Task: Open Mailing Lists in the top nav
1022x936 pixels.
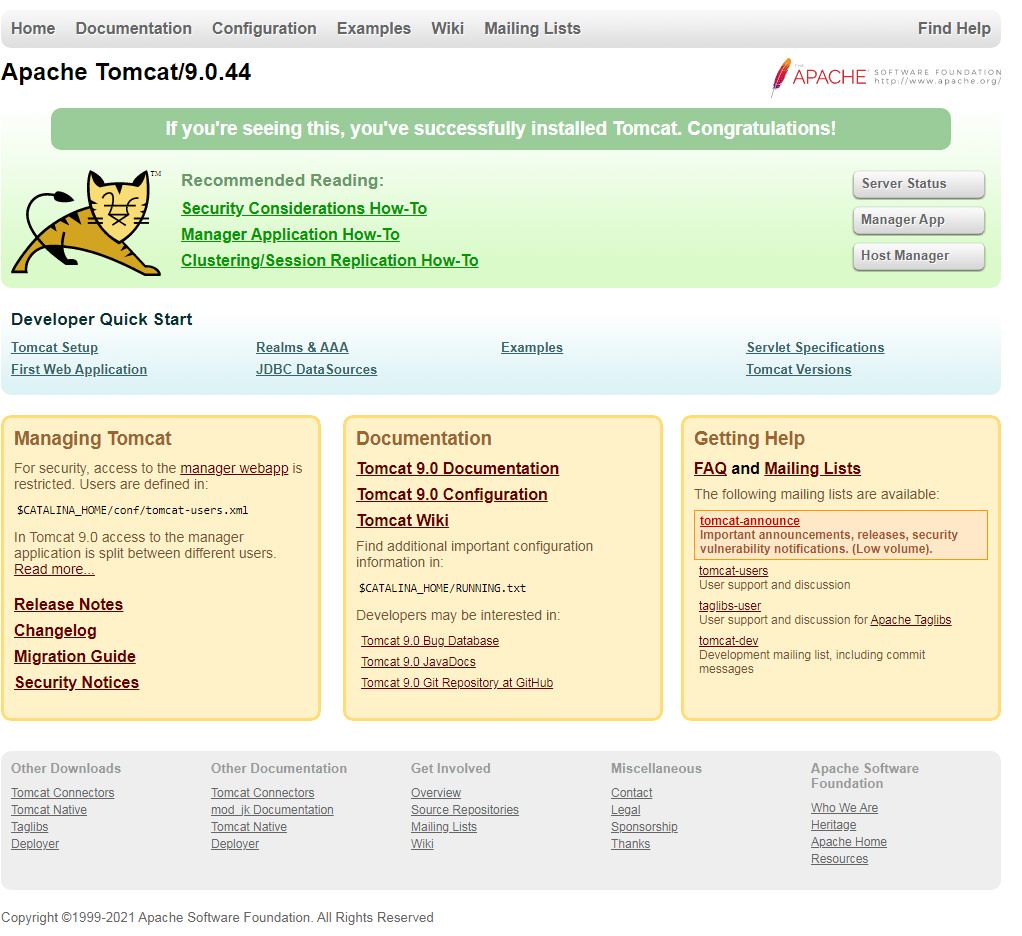Action: point(532,29)
